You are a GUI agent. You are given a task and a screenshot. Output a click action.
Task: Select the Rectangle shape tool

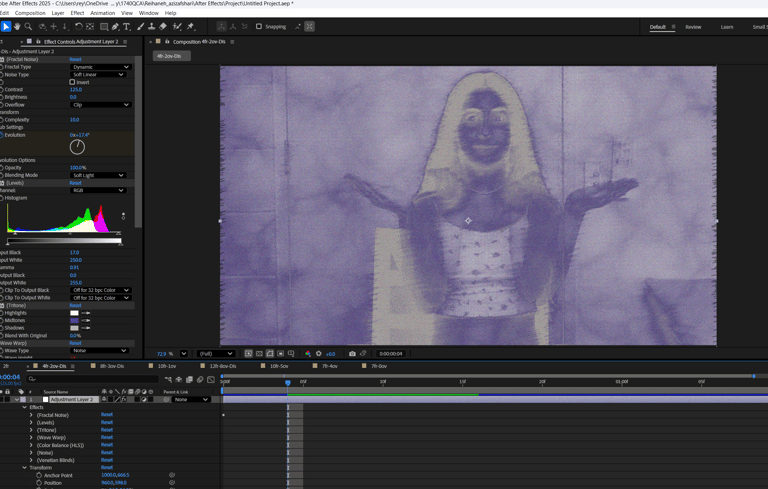[x=104, y=26]
